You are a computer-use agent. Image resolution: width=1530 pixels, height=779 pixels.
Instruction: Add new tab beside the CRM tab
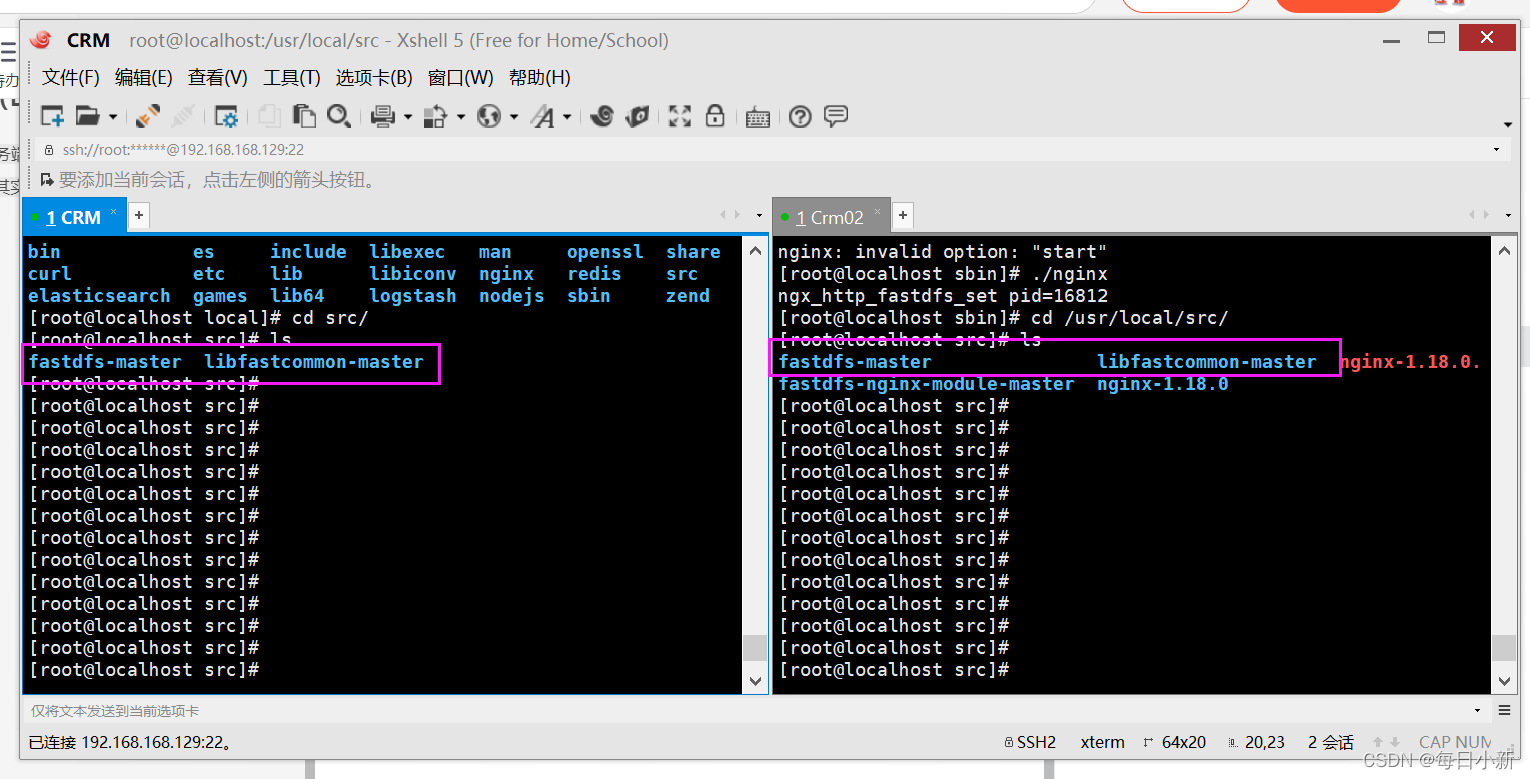pos(139,214)
